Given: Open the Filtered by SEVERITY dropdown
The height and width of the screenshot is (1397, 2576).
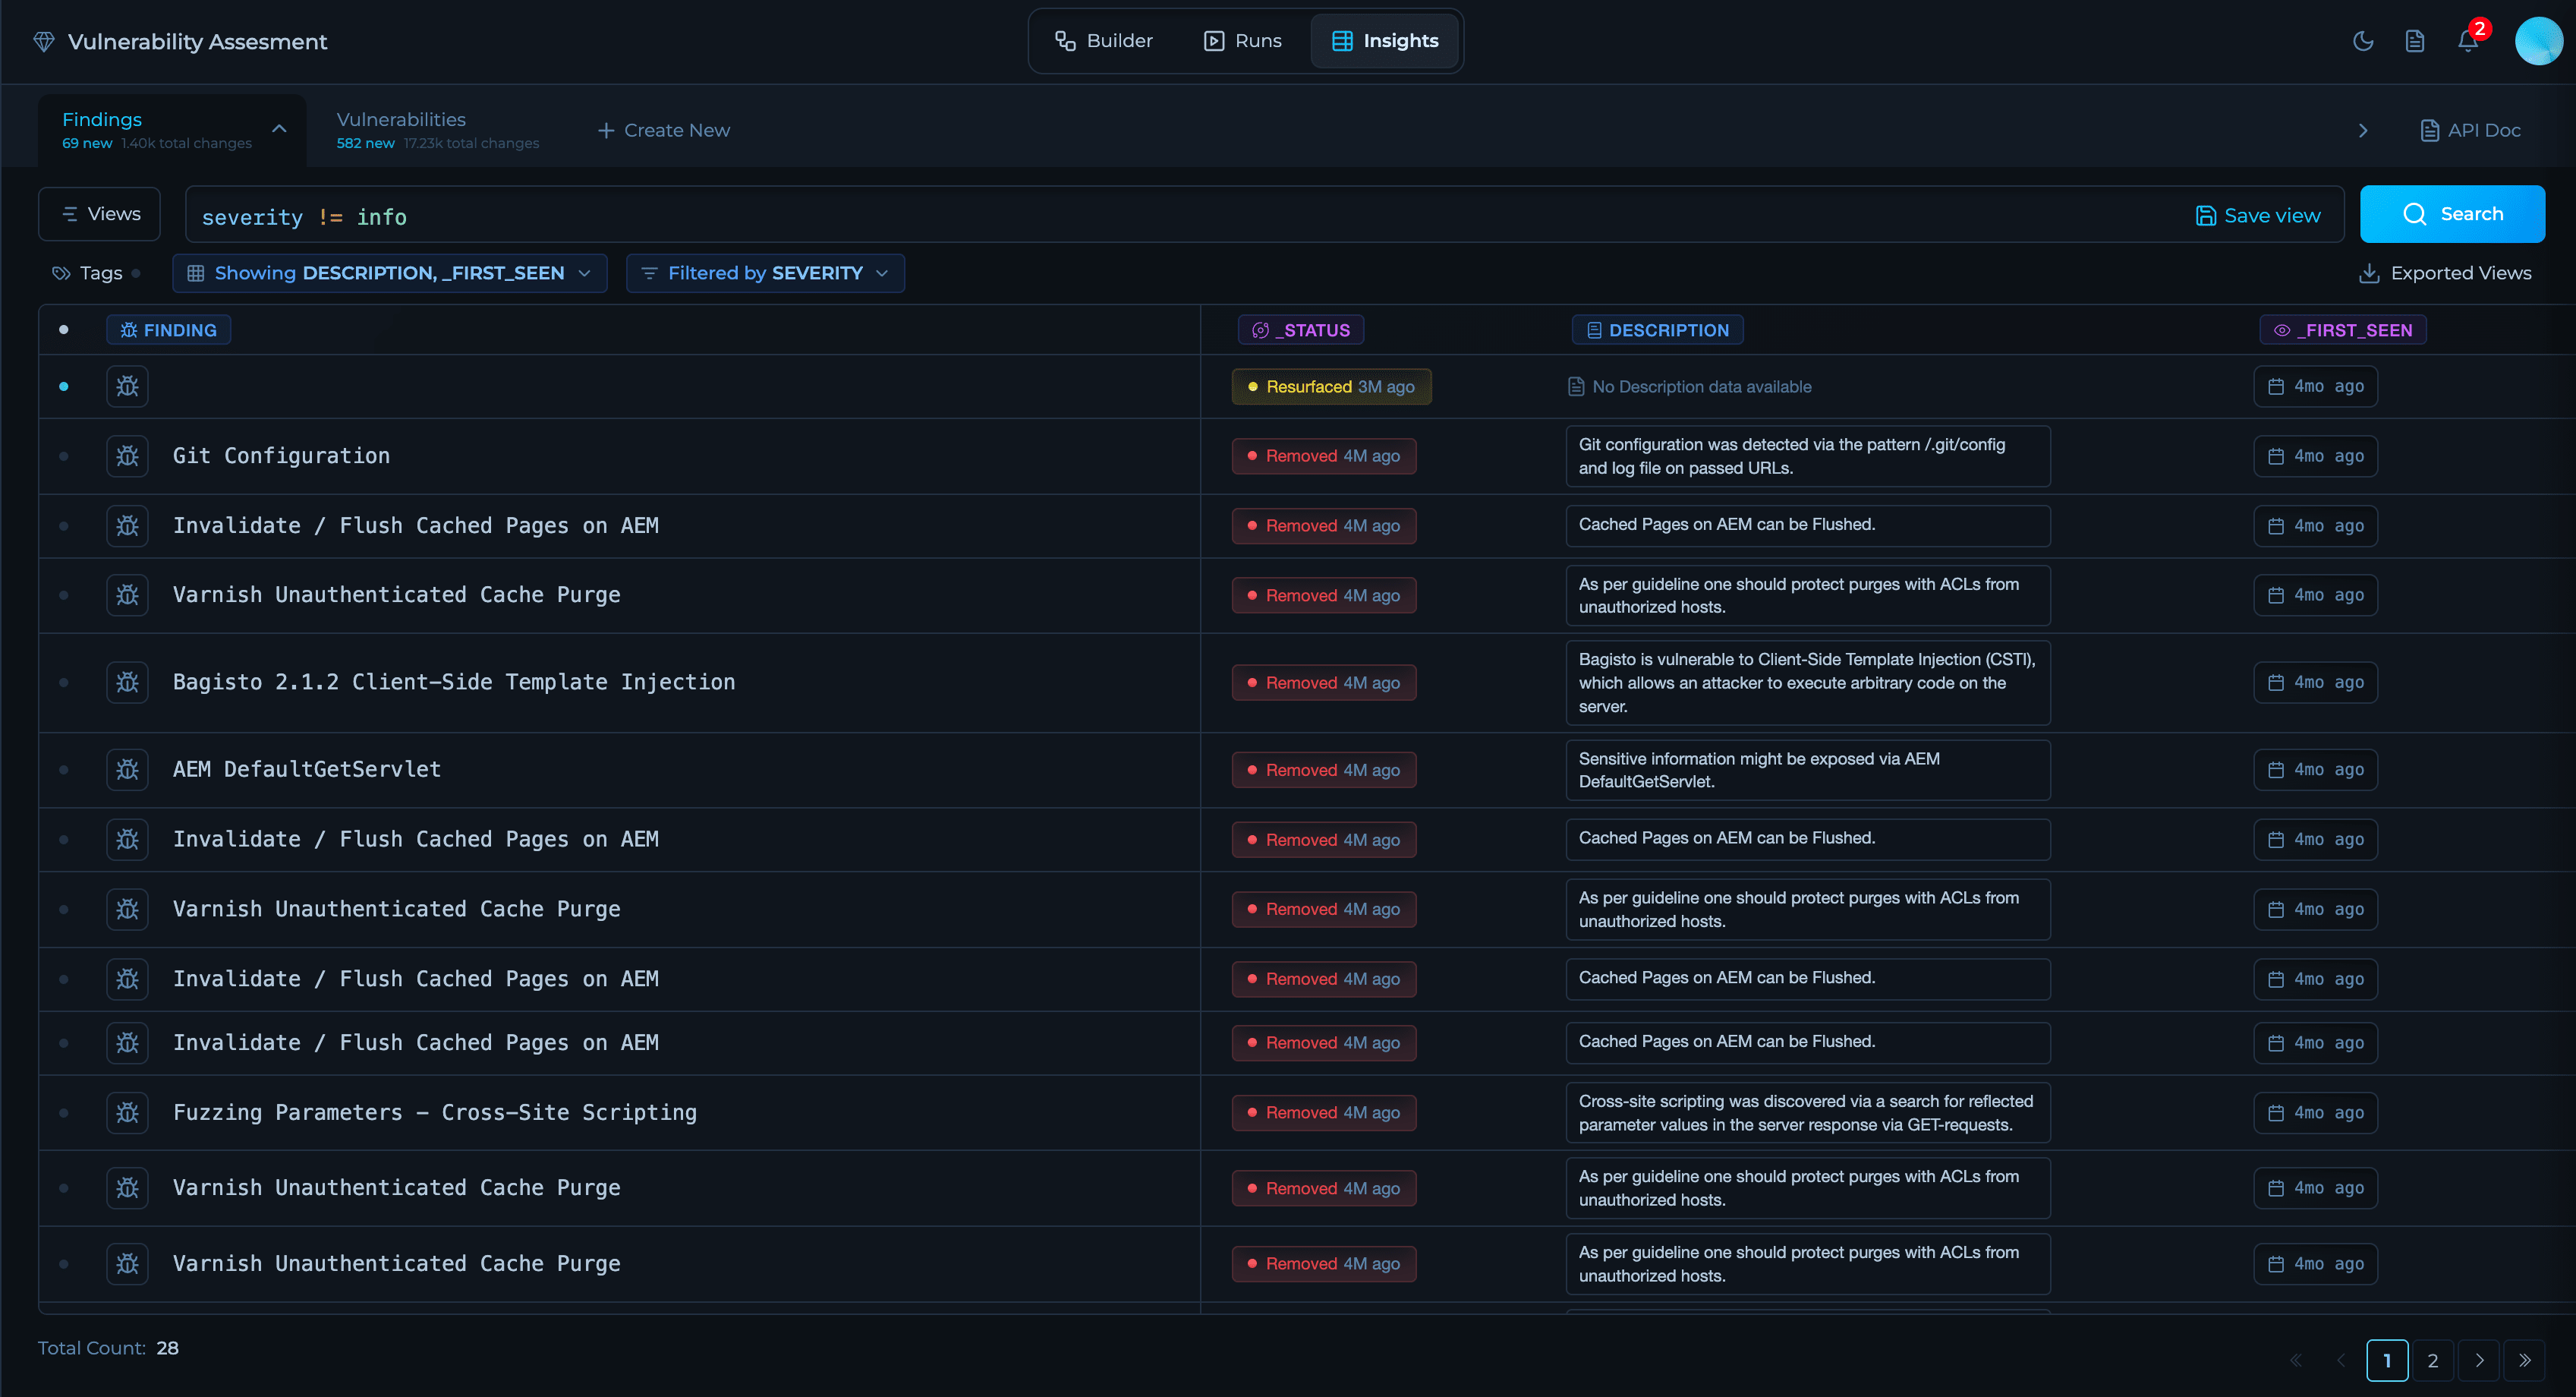Looking at the screenshot, I should click(765, 273).
